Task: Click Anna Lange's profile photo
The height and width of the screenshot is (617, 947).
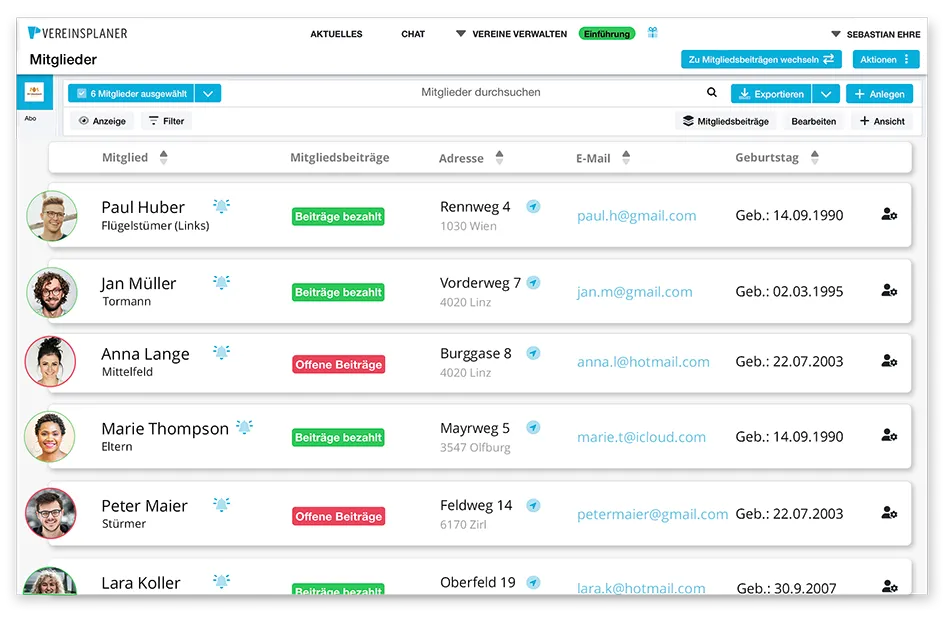Action: pos(50,361)
